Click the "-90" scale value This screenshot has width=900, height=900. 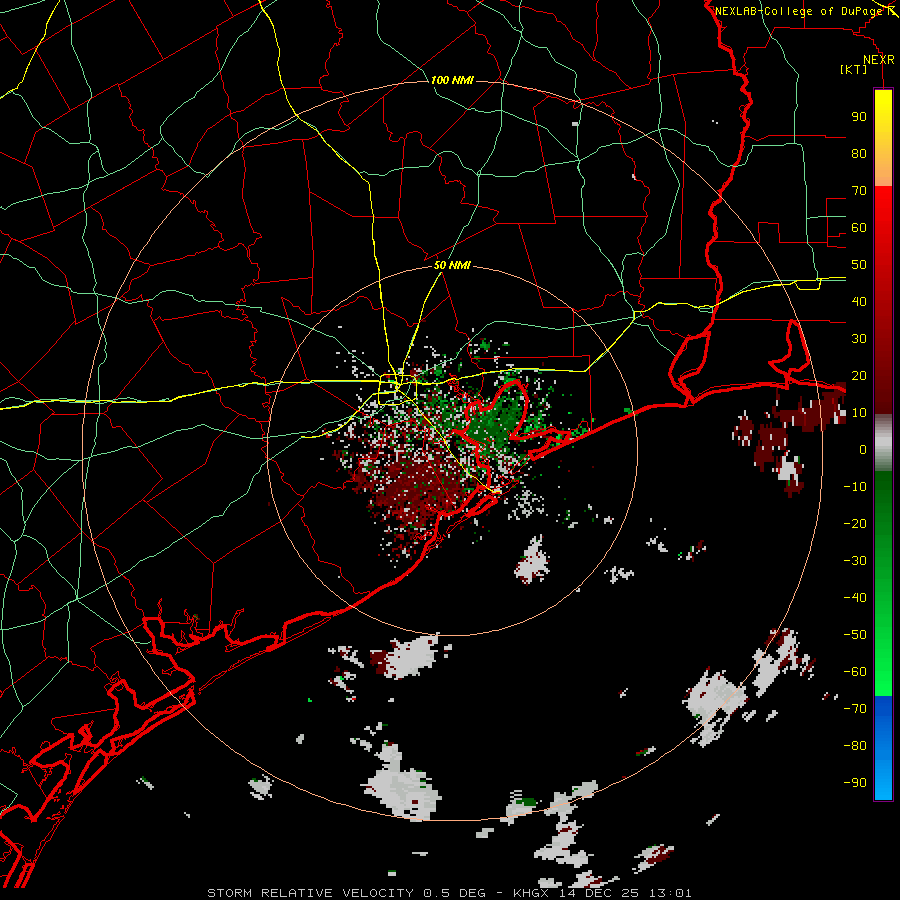855,783
